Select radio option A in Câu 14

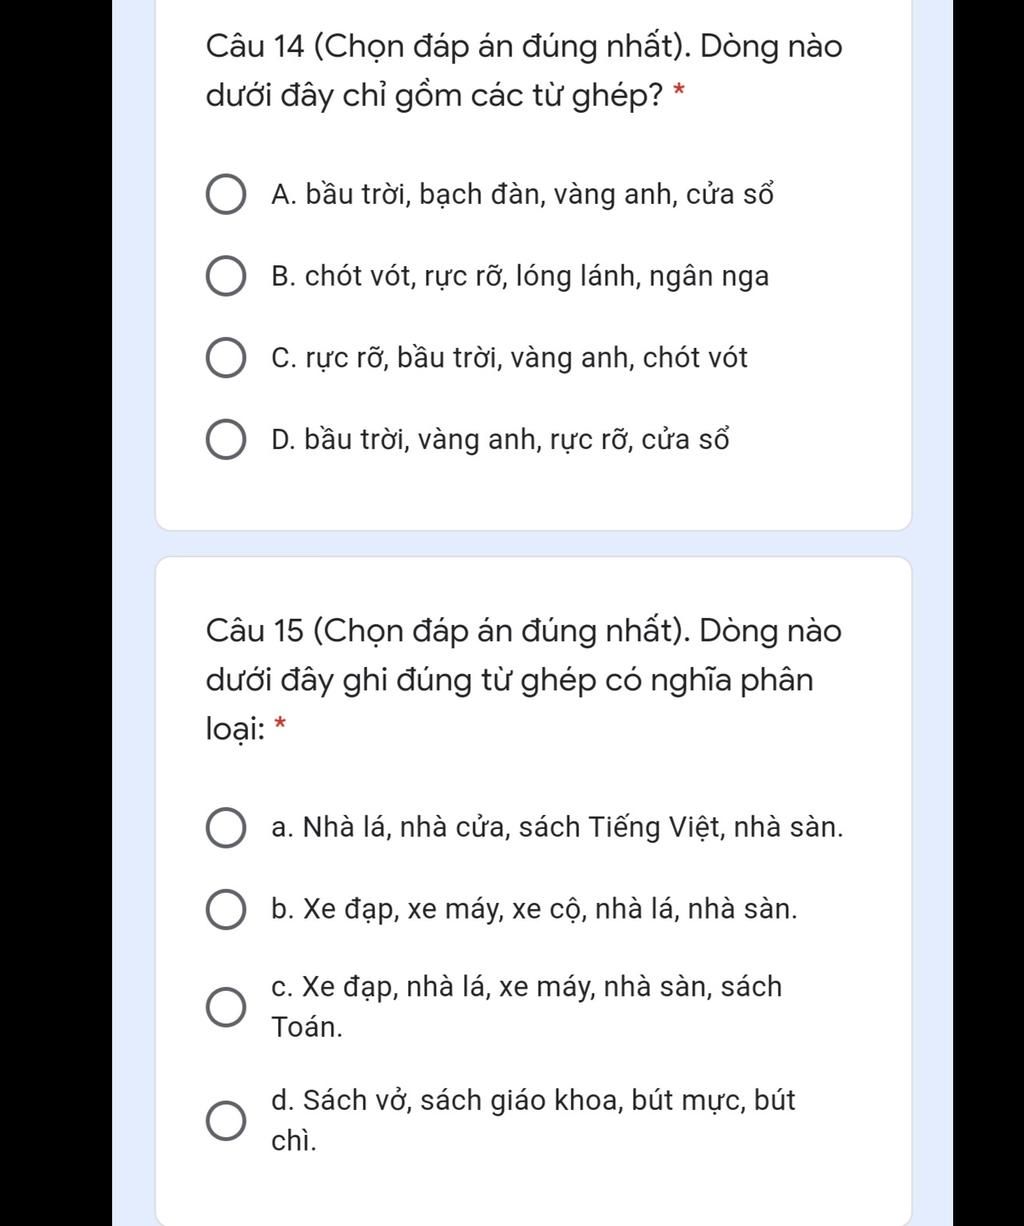(x=226, y=195)
